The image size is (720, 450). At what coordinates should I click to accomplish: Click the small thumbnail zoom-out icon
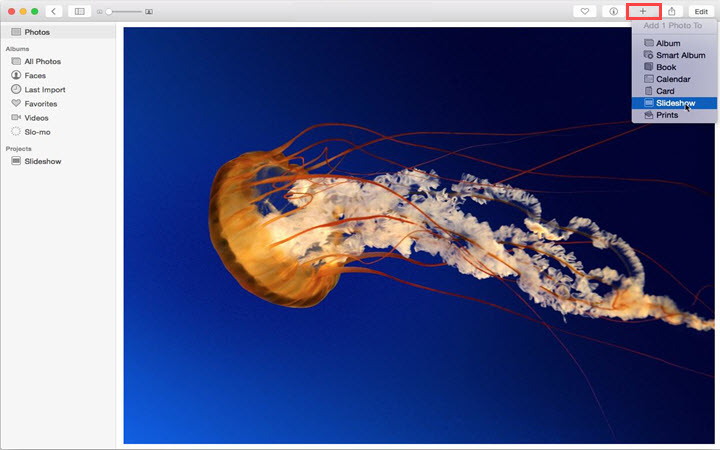100,11
